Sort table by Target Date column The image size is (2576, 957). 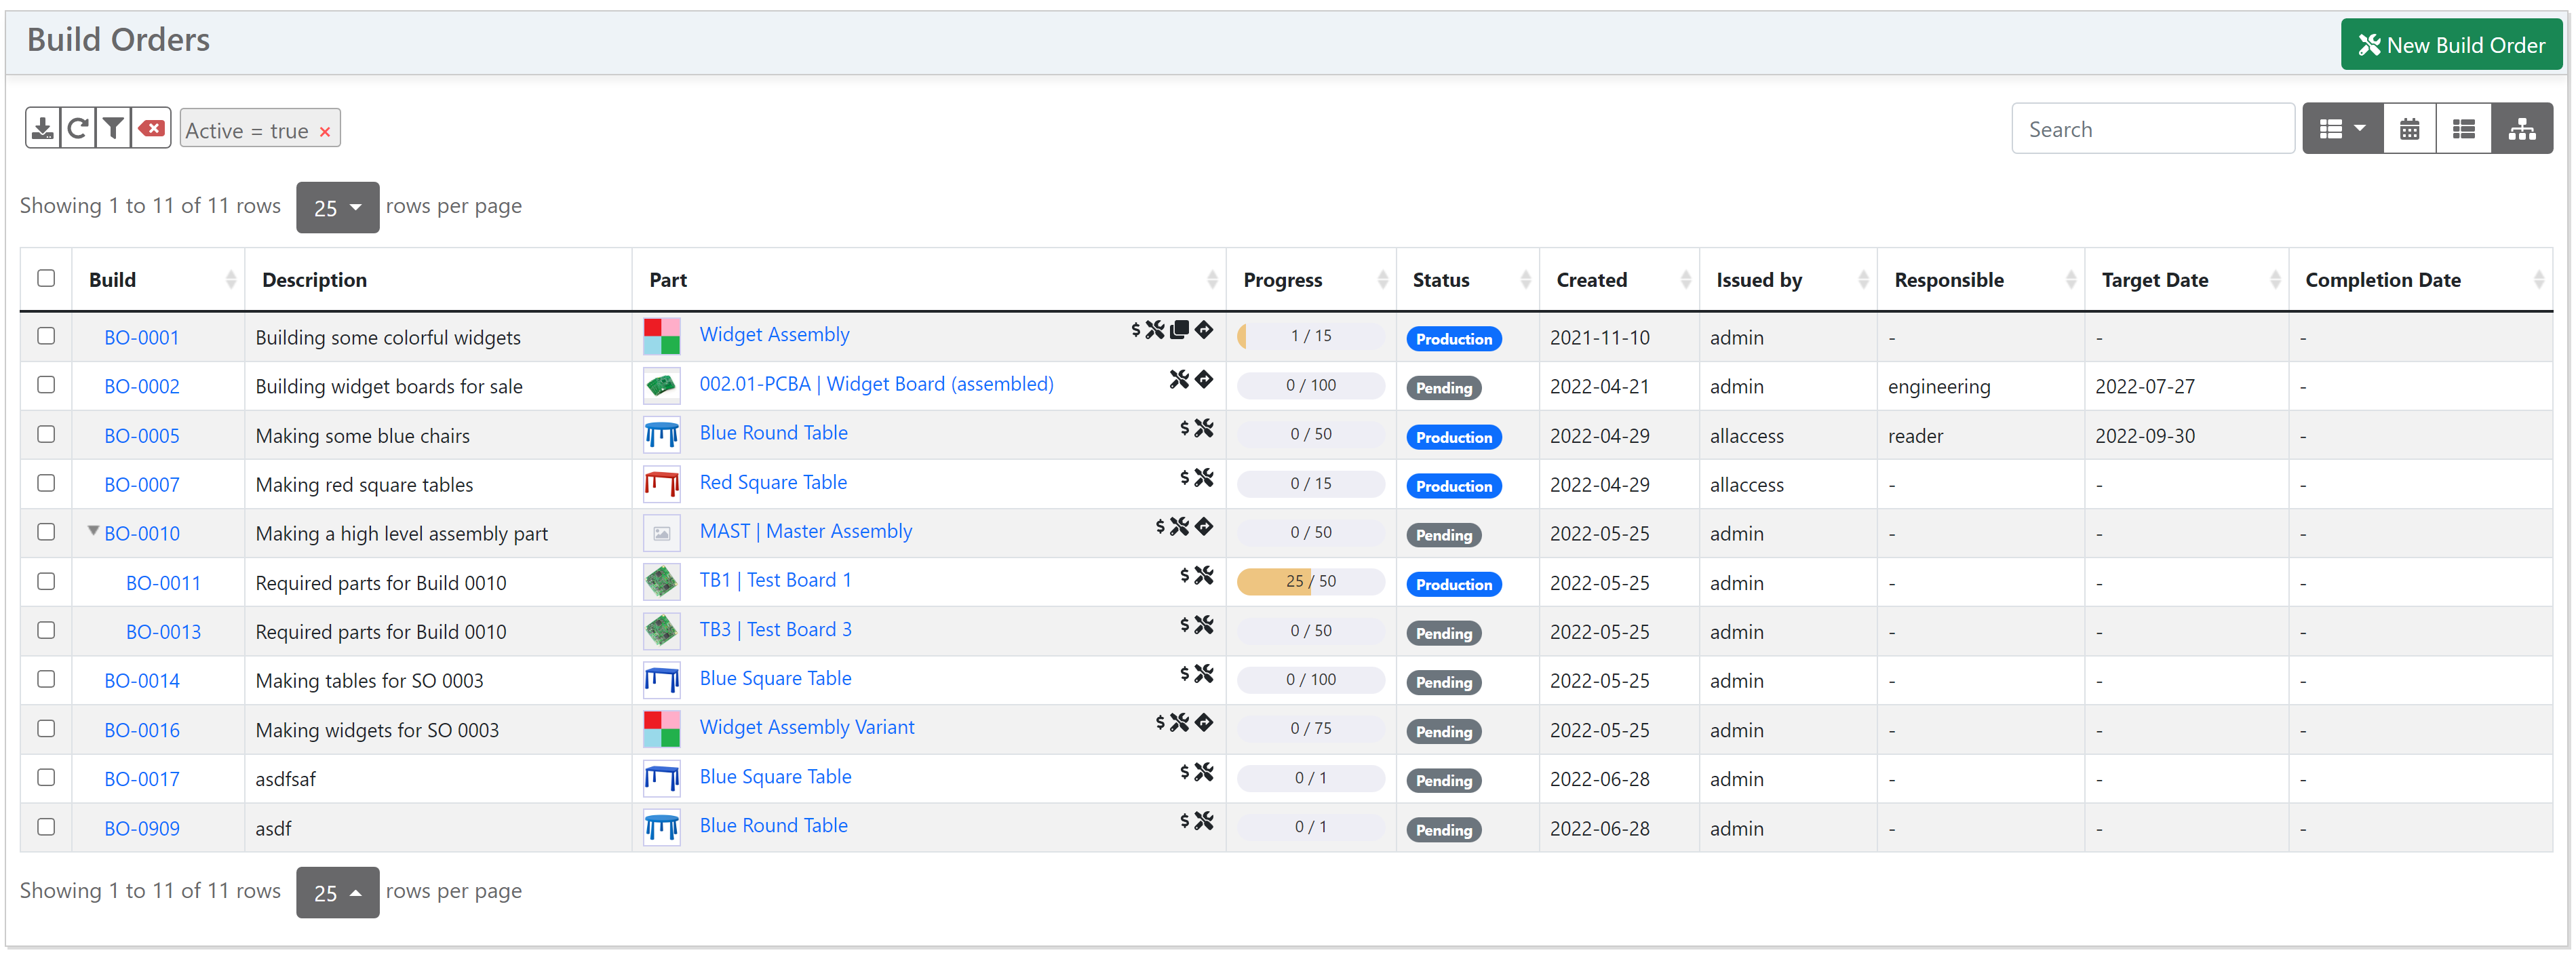[x=2154, y=280]
